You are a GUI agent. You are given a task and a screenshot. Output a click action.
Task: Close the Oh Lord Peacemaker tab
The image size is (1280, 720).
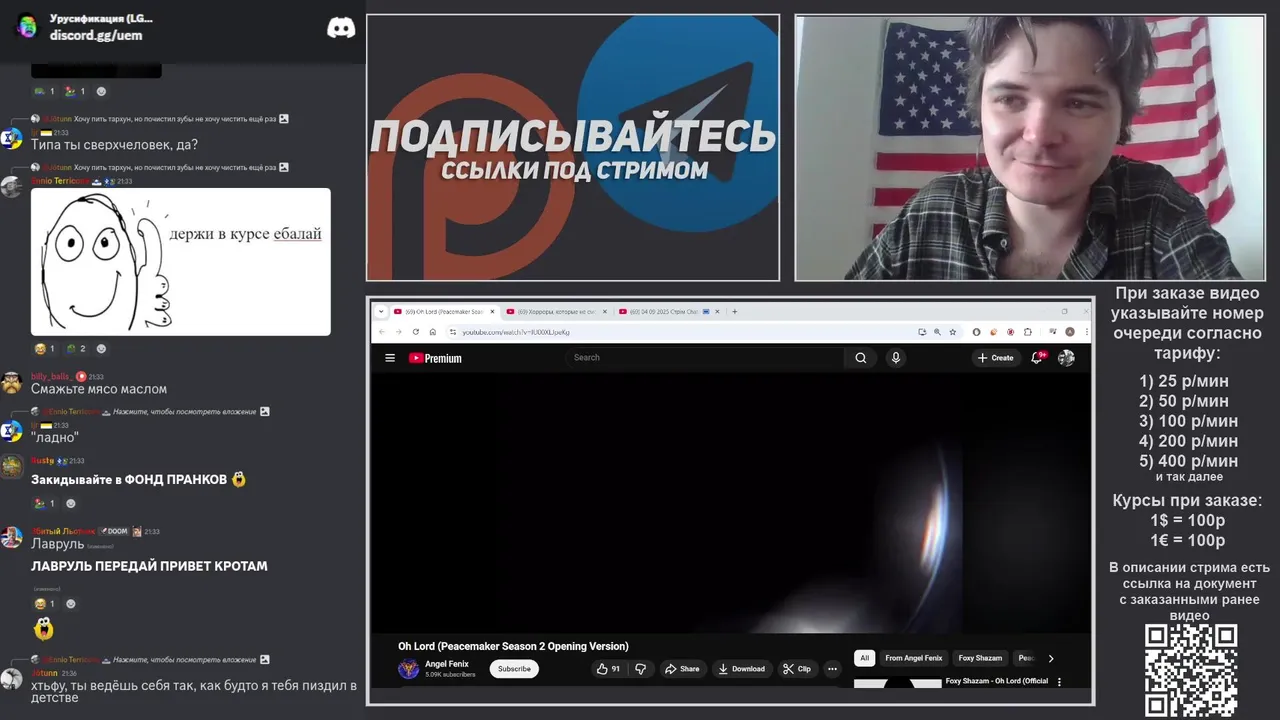point(492,311)
